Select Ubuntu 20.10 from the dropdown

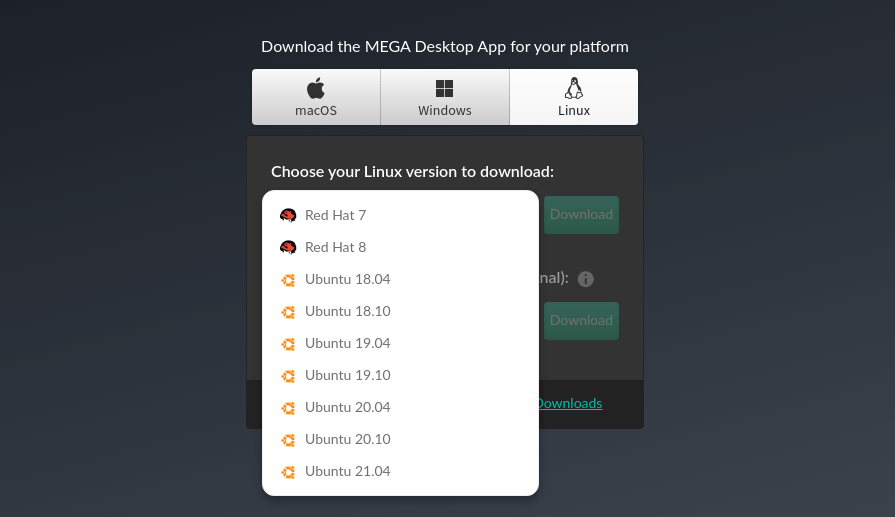(347, 439)
